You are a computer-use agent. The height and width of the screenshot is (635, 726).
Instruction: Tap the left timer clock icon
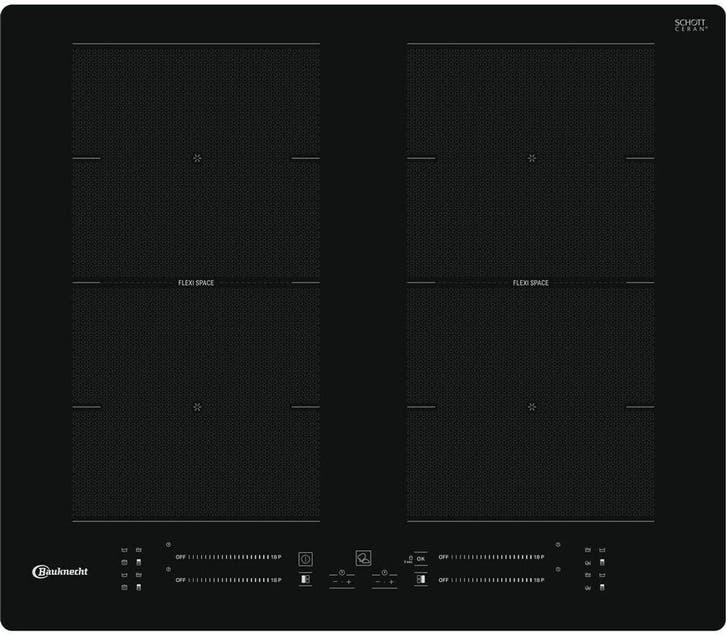(342, 572)
